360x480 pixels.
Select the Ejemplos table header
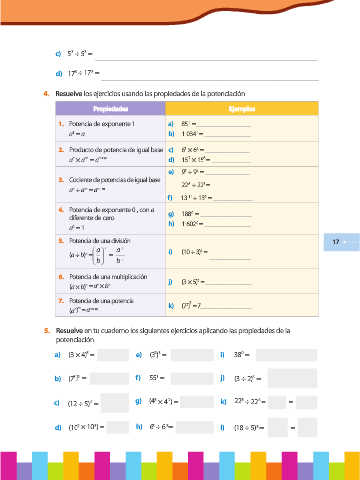click(242, 109)
